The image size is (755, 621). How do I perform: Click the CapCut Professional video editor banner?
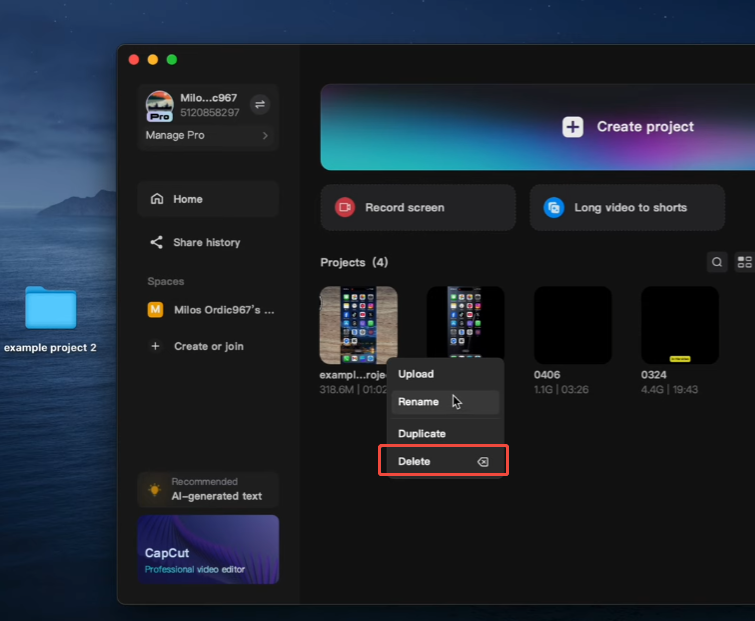pyautogui.click(x=208, y=549)
